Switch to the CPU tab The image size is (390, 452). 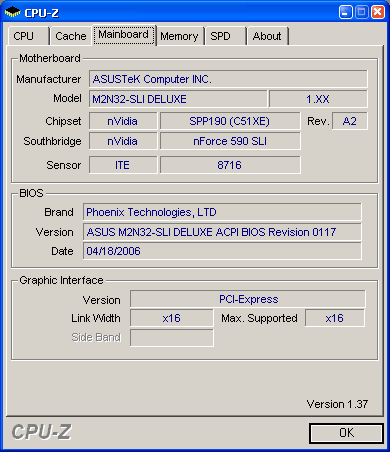(28, 36)
